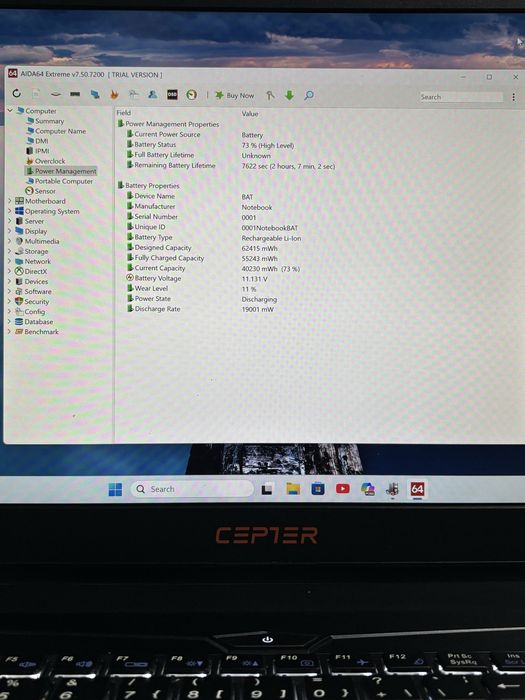Click the Buy Now button
525x700 pixels.
[x=235, y=95]
